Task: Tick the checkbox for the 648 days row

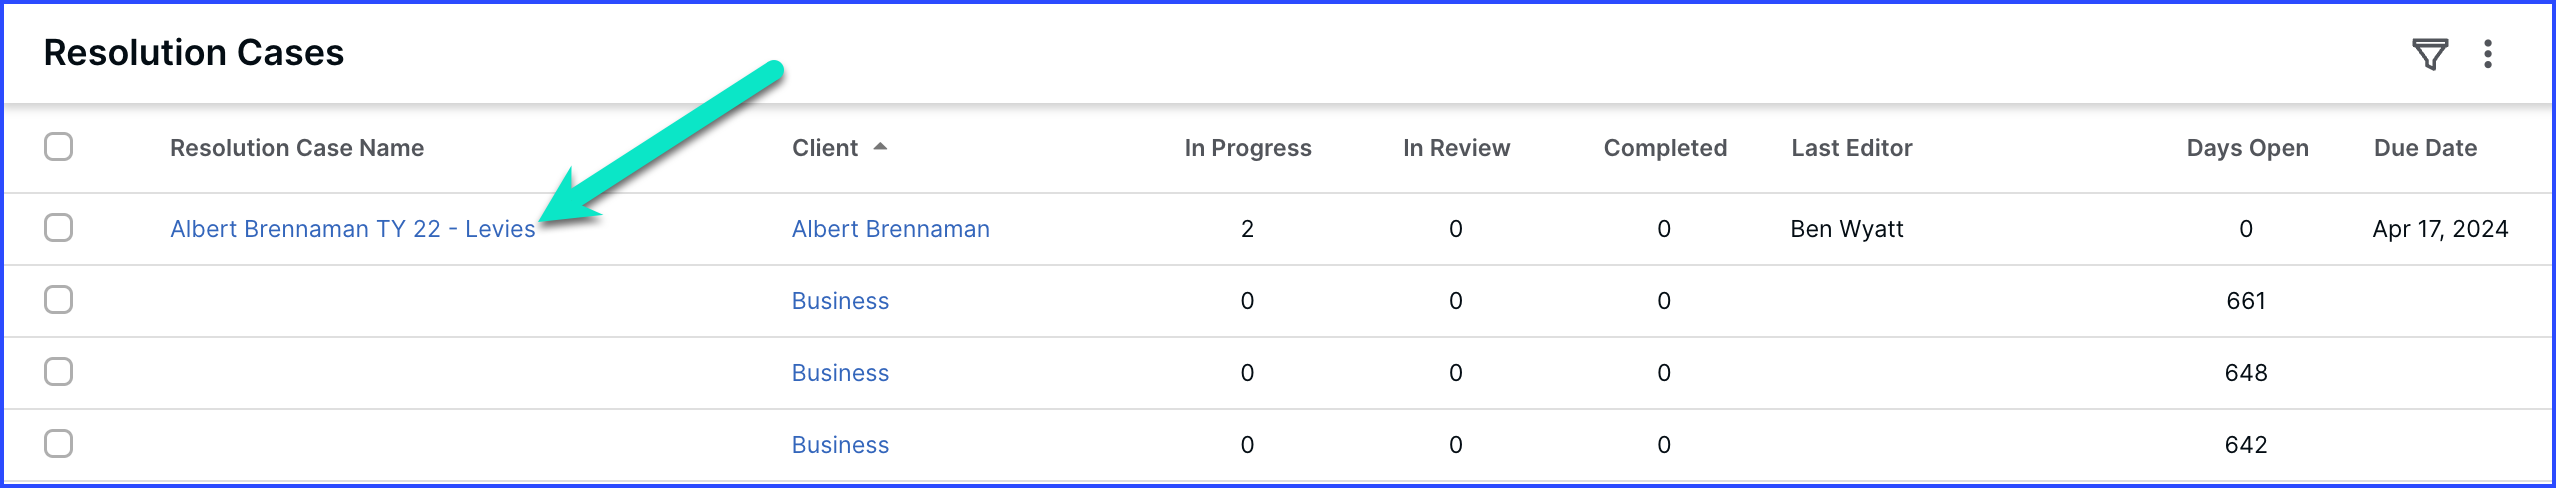Action: coord(59,372)
